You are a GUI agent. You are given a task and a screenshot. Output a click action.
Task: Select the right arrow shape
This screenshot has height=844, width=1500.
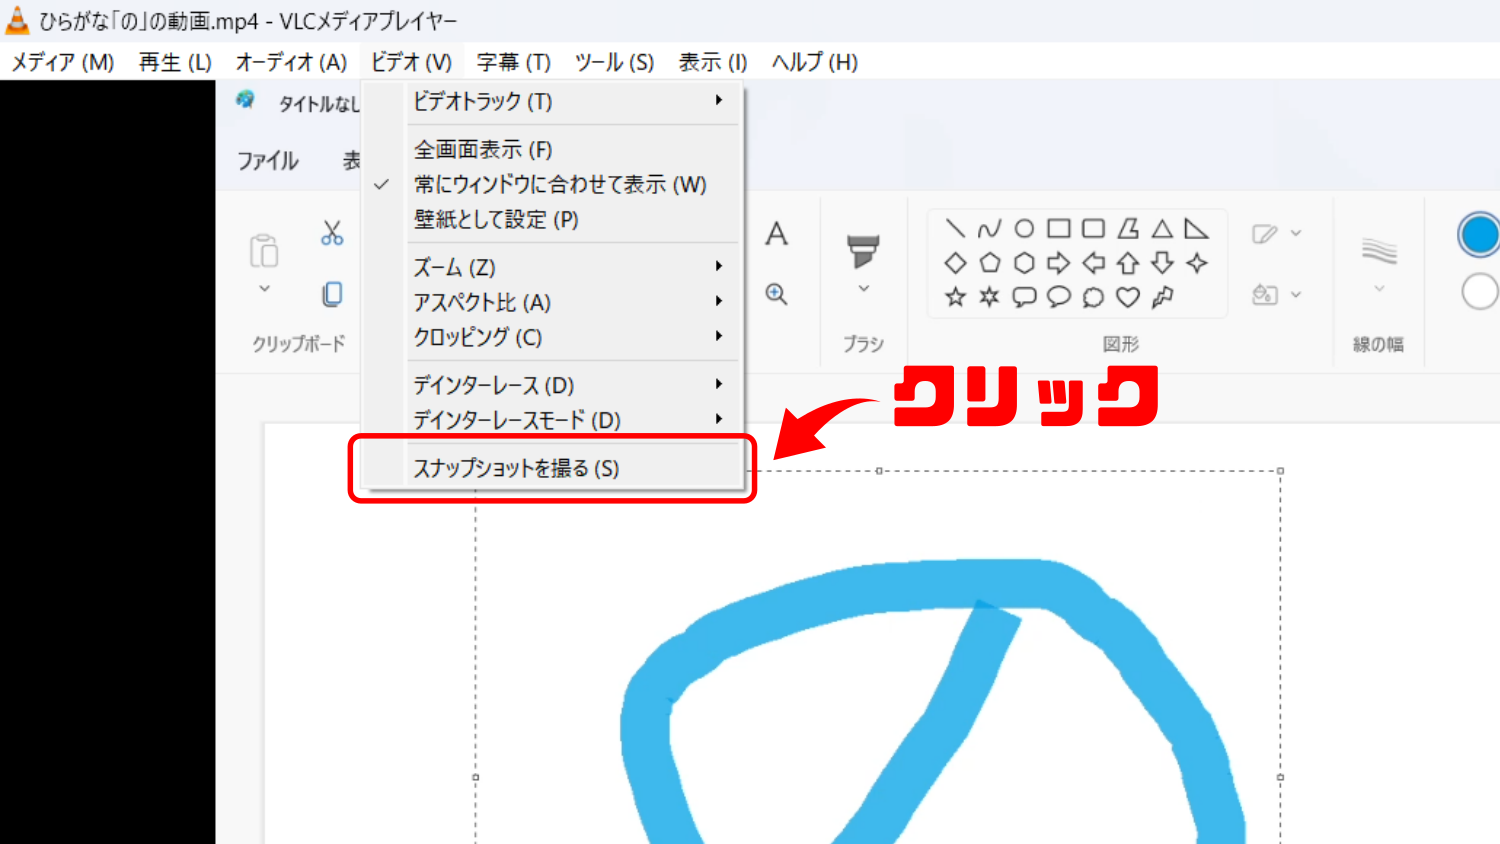1059,263
